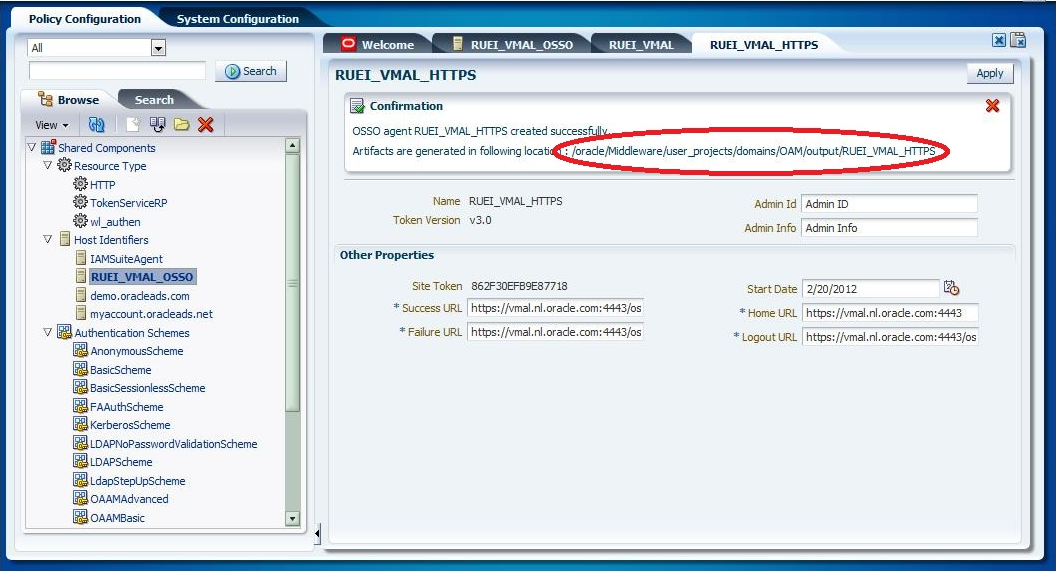Click the Token Version value v3.0

[x=480, y=220]
